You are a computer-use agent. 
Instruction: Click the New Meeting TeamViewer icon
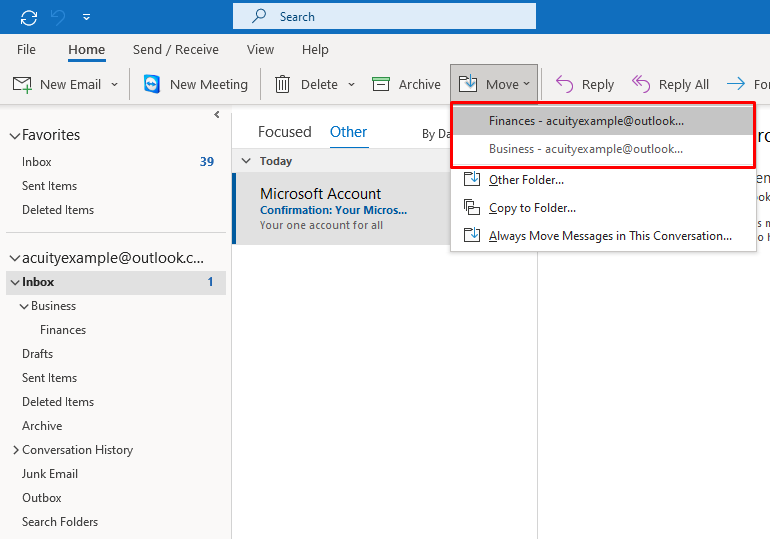tap(152, 84)
